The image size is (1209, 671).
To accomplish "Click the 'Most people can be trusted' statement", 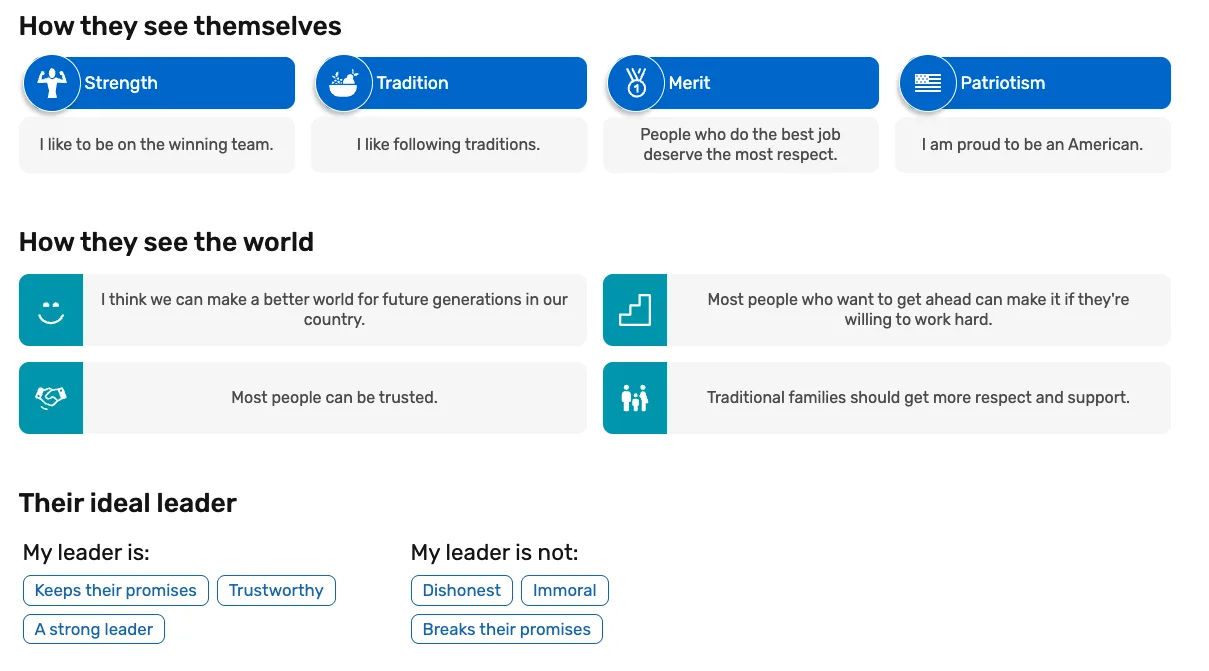I will (334, 398).
